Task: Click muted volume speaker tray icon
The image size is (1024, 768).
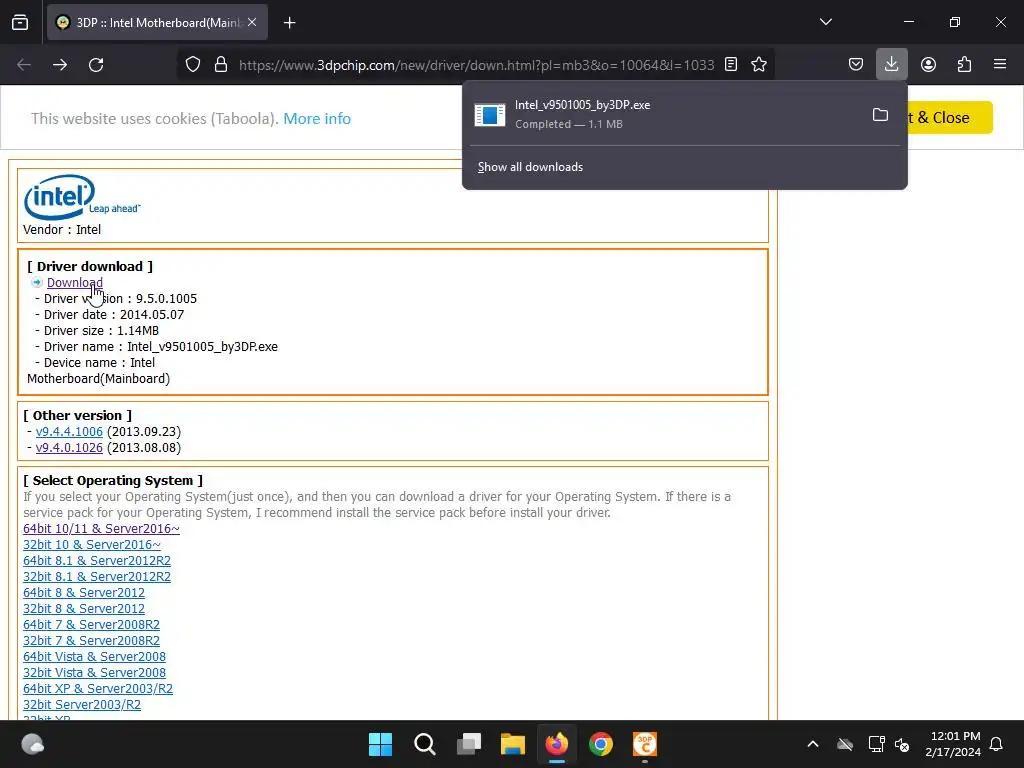Action: (x=903, y=744)
